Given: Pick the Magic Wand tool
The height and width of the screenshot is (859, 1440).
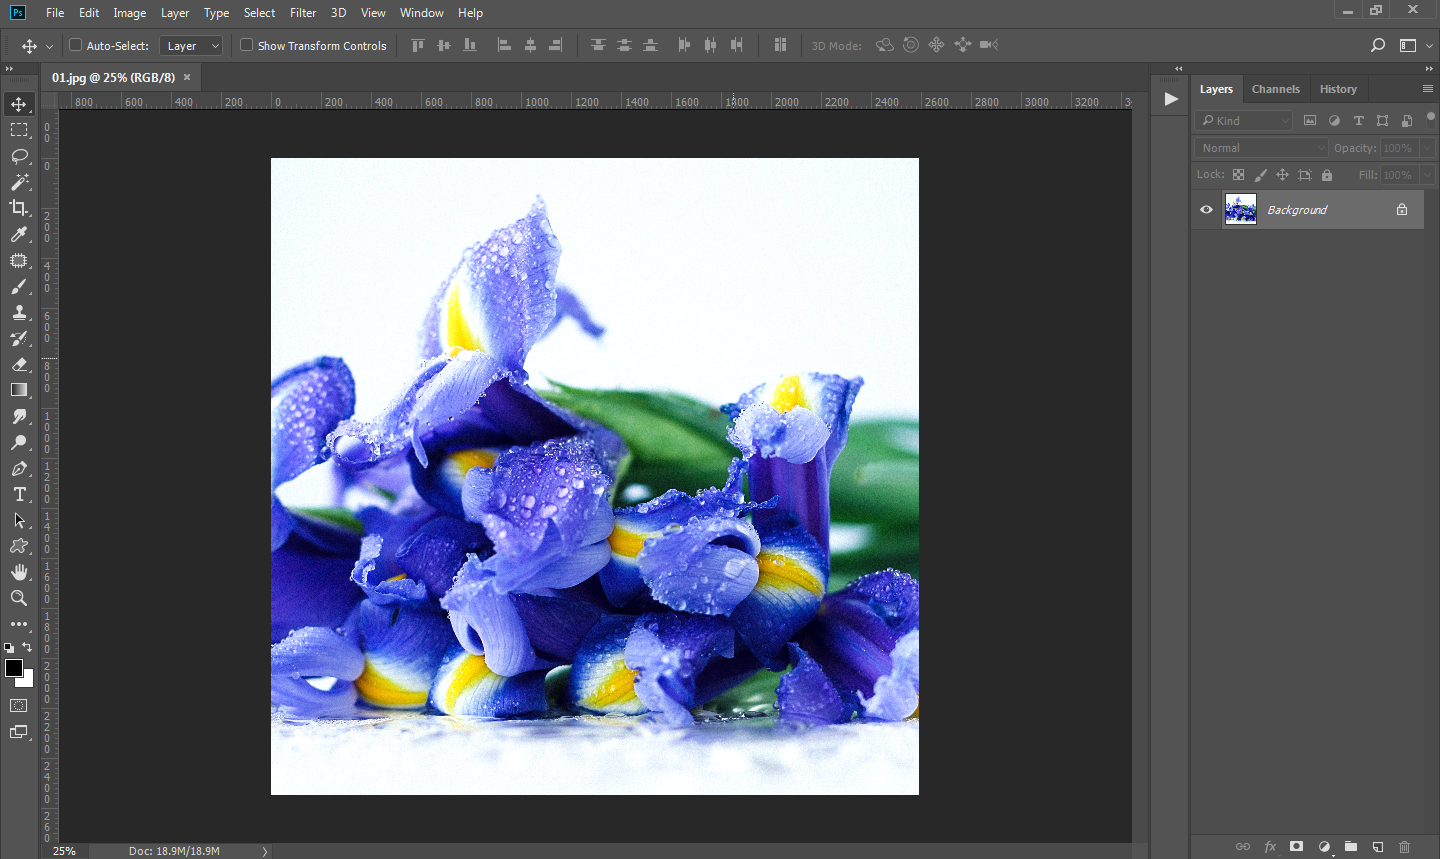Looking at the screenshot, I should tap(19, 182).
